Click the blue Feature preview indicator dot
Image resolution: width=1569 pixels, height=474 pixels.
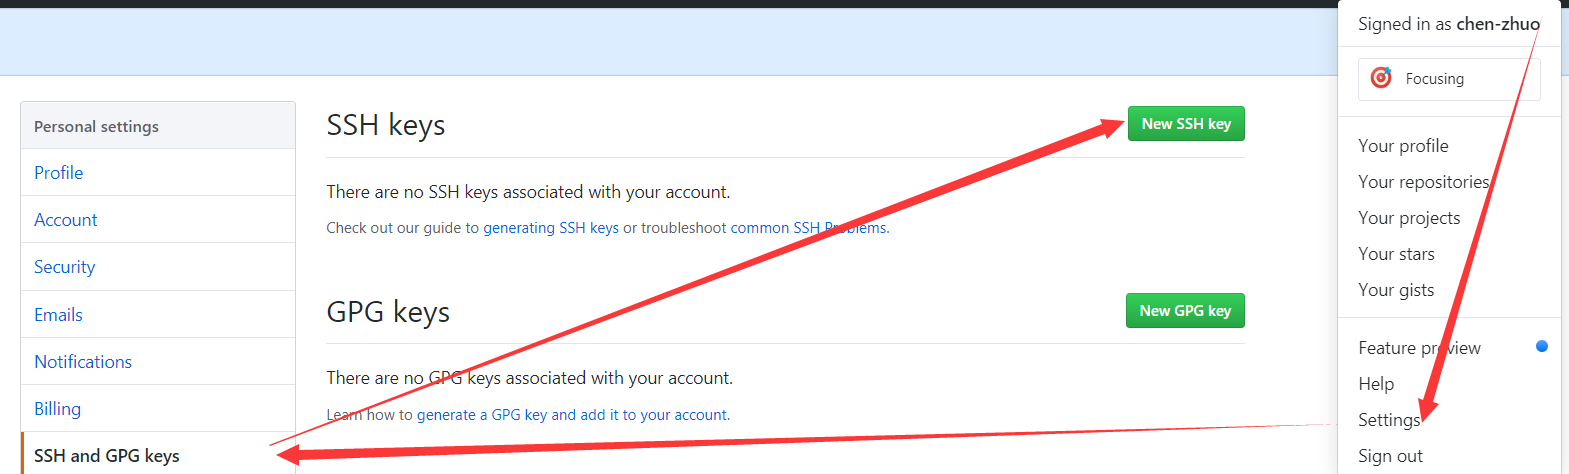click(x=1541, y=346)
